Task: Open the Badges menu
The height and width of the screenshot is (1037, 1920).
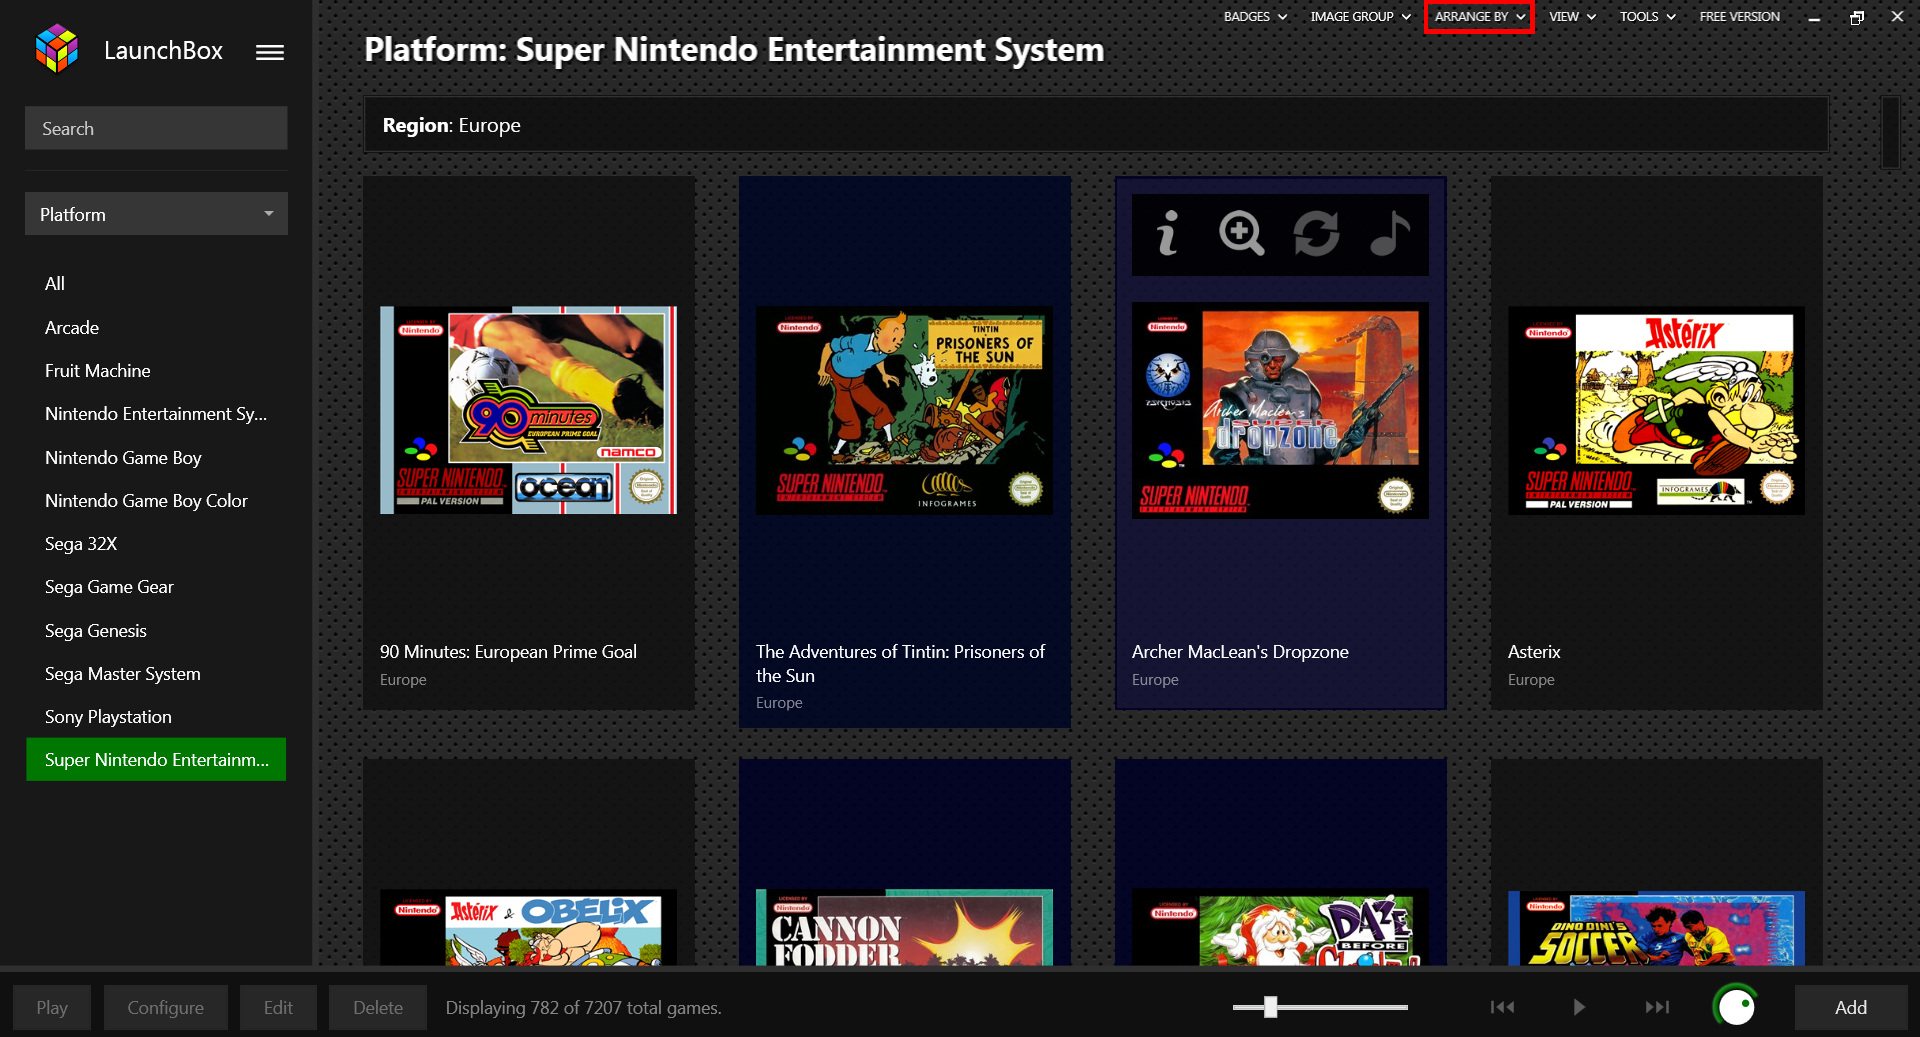Action: [x=1255, y=16]
